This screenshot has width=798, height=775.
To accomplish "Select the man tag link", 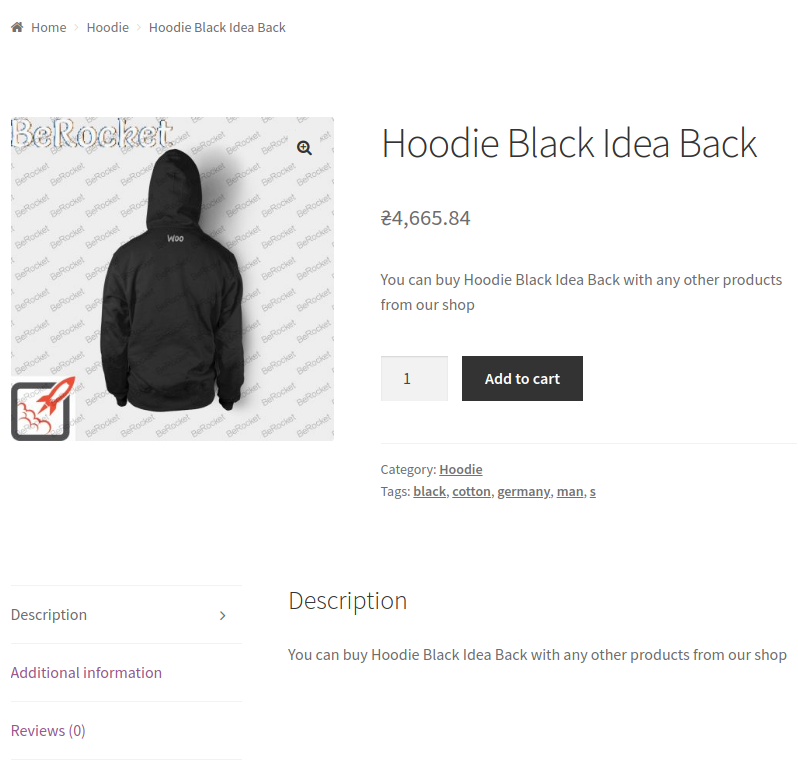I will coord(570,492).
